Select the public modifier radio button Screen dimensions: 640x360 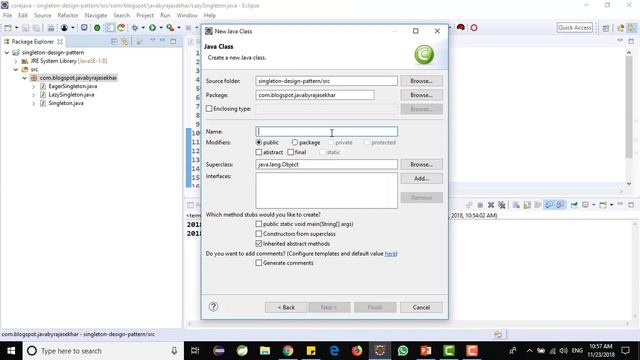[259, 142]
